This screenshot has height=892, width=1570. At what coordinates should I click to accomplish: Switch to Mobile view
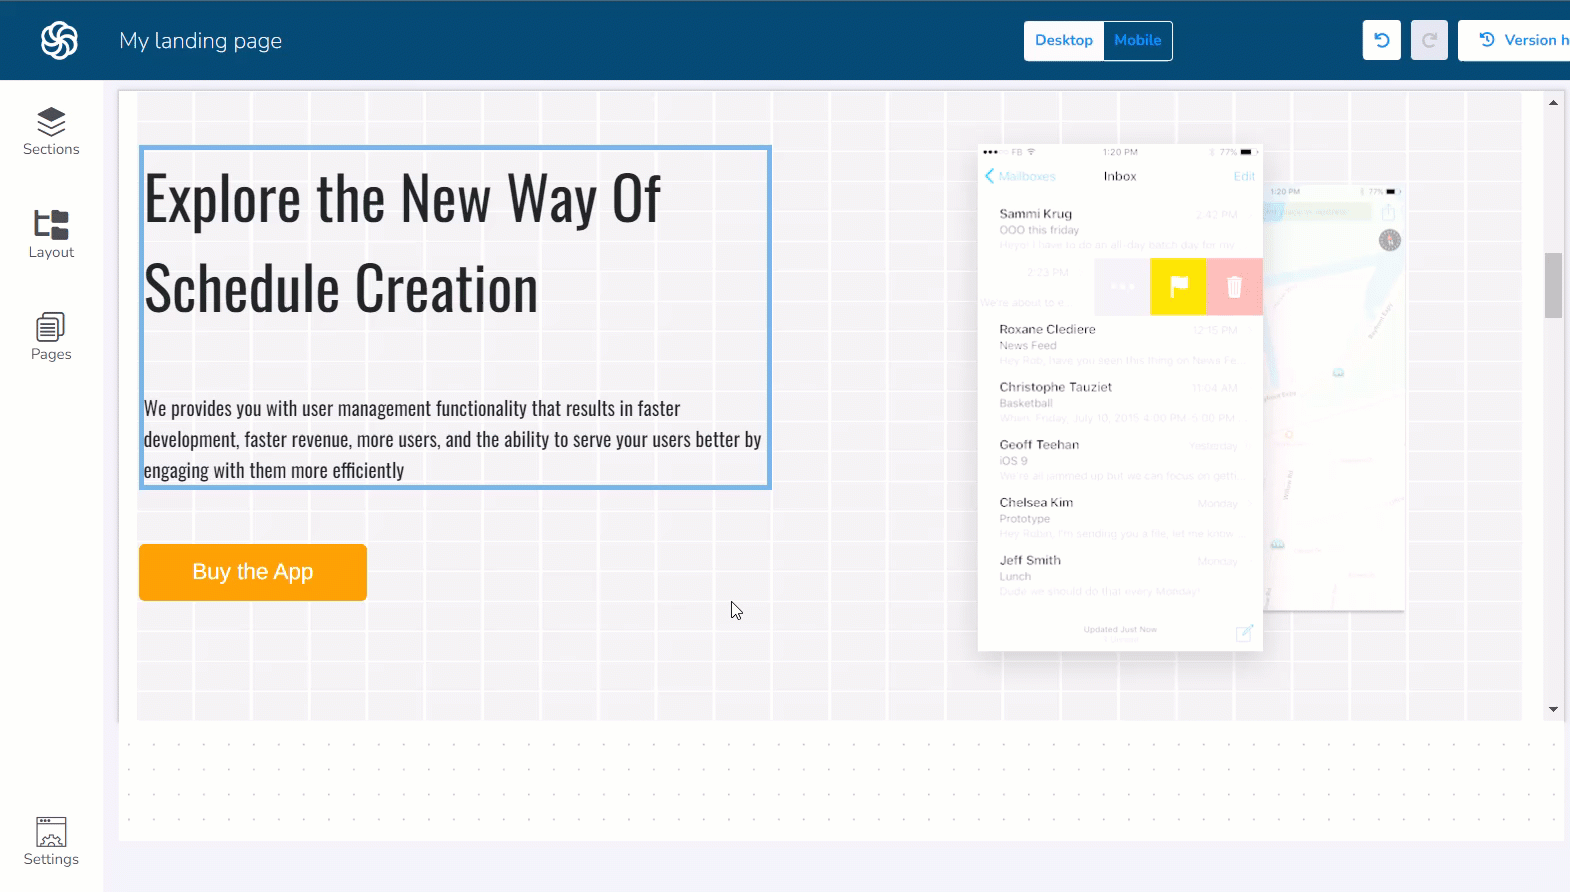[x=1138, y=41]
